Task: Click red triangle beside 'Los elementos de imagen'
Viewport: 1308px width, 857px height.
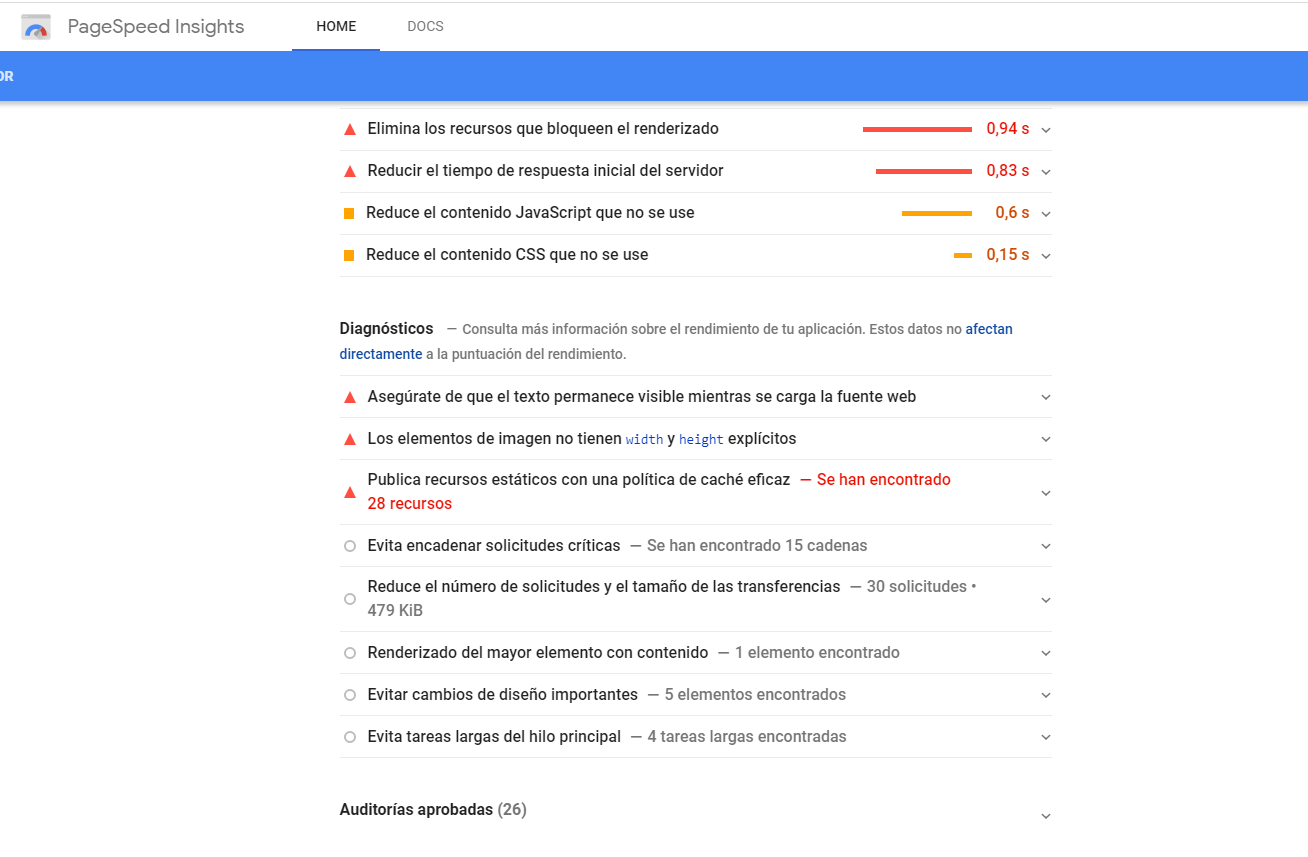Action: [x=350, y=439]
